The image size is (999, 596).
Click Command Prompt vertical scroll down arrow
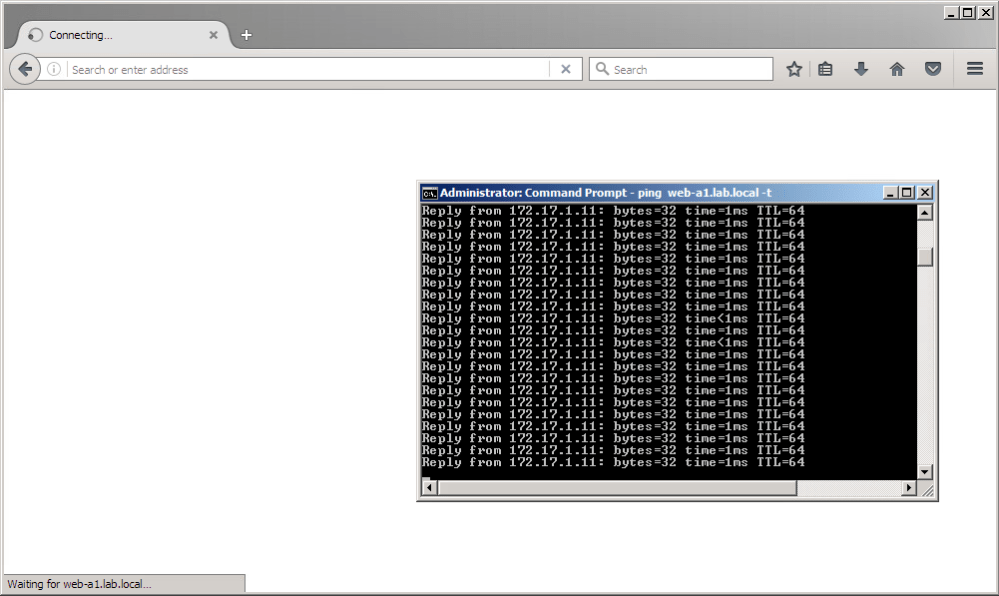[925, 472]
